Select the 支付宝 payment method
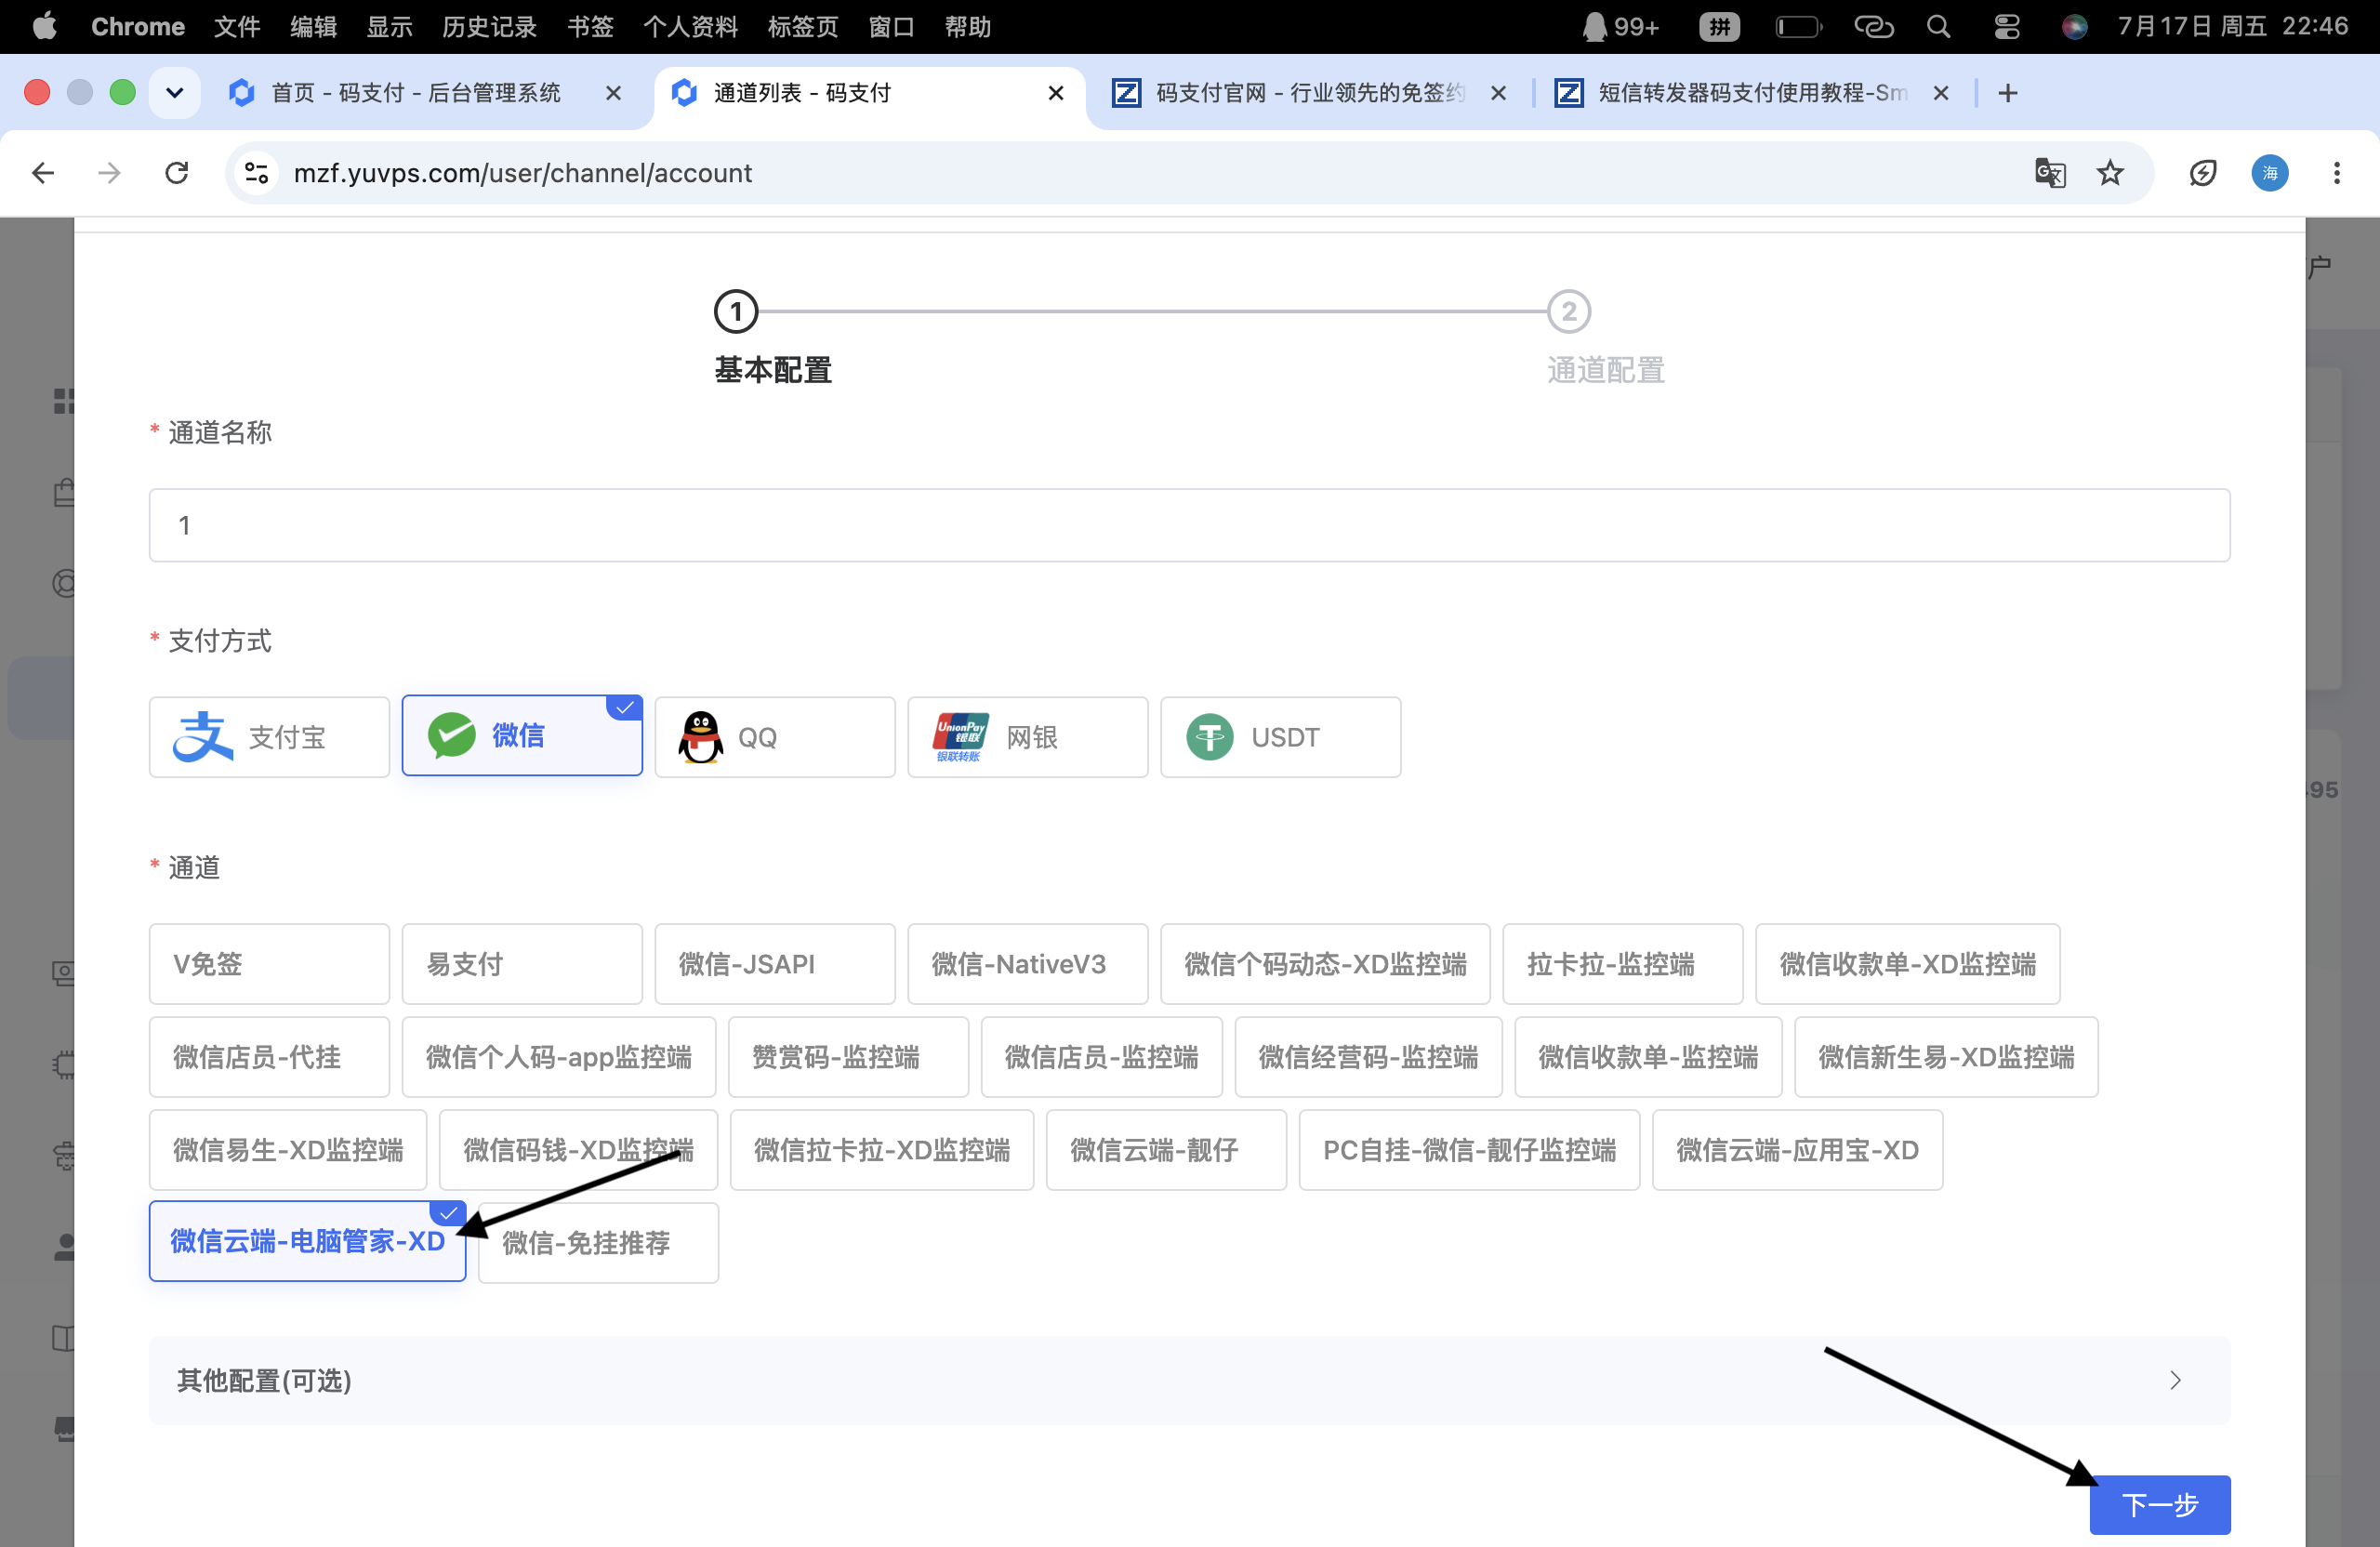The image size is (2380, 1547). tap(269, 737)
